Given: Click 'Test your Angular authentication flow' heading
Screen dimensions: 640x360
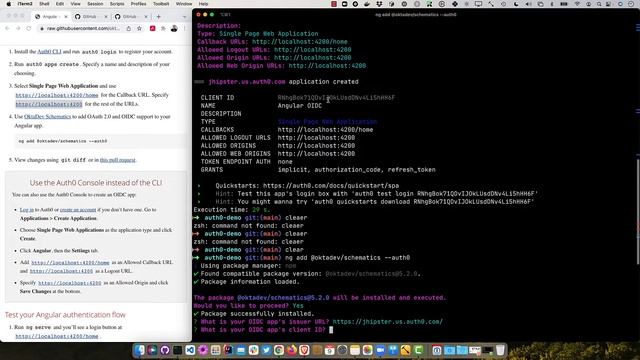Looking at the screenshot, I should click(x=65, y=315).
